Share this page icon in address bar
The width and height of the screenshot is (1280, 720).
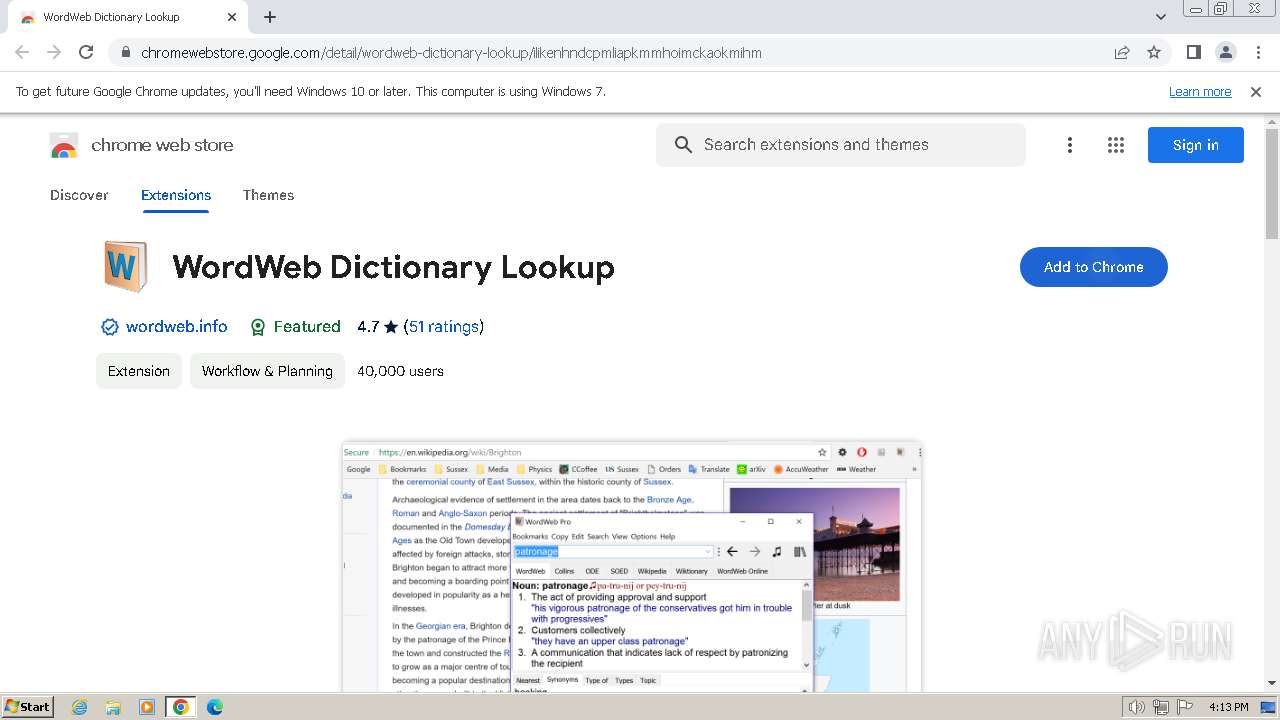(1122, 52)
